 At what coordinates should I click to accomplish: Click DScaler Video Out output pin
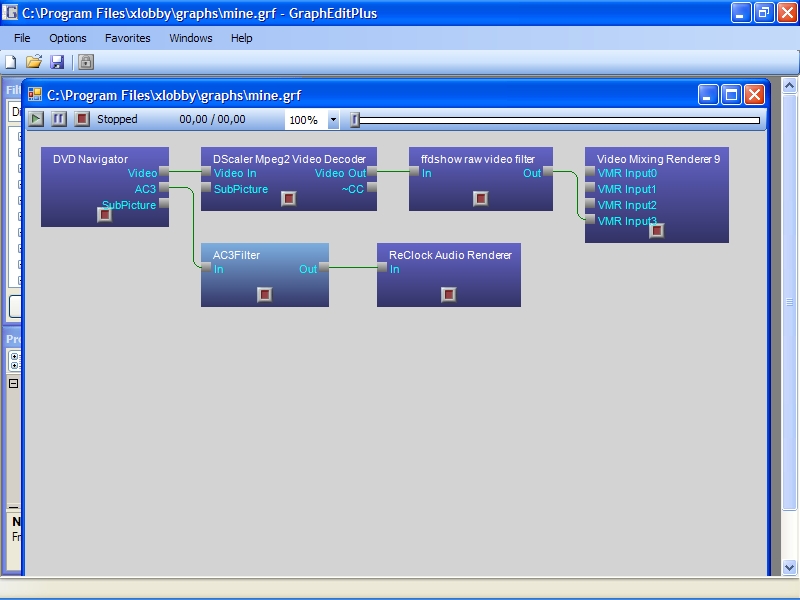[x=372, y=172]
